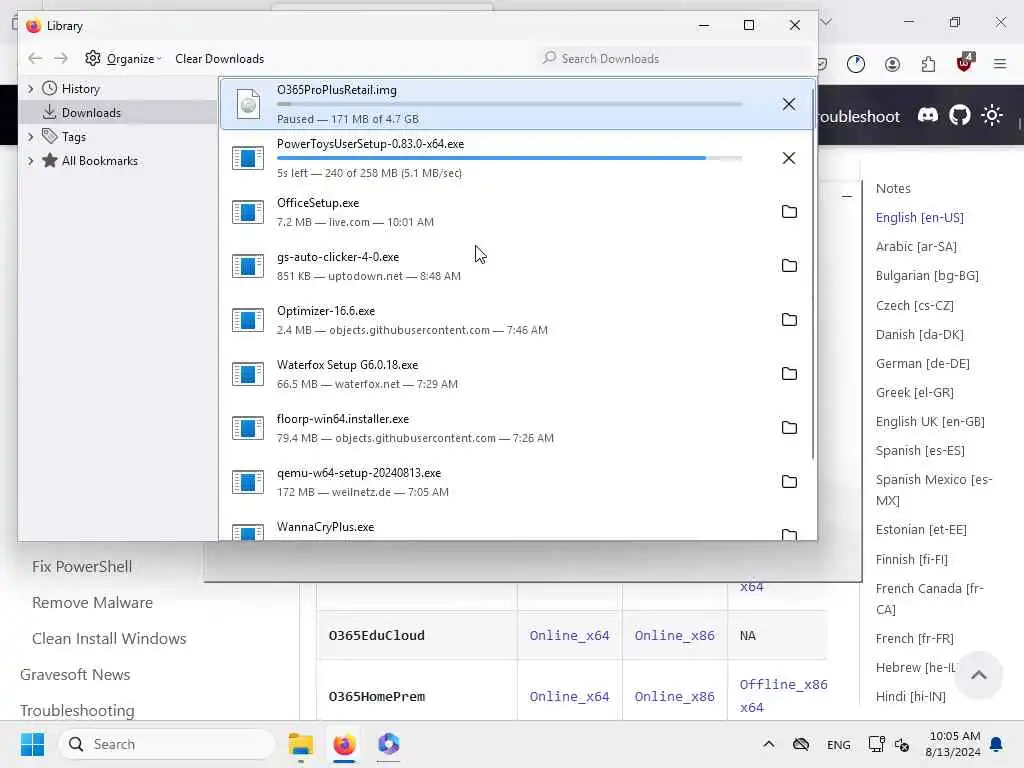The height and width of the screenshot is (768, 1024).
Task: Click Offline_x86 link for O365HomePrem
Action: tap(783, 684)
